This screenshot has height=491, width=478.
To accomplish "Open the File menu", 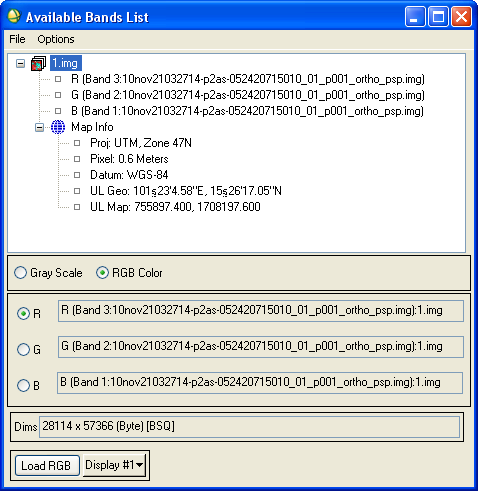I will (x=17, y=39).
